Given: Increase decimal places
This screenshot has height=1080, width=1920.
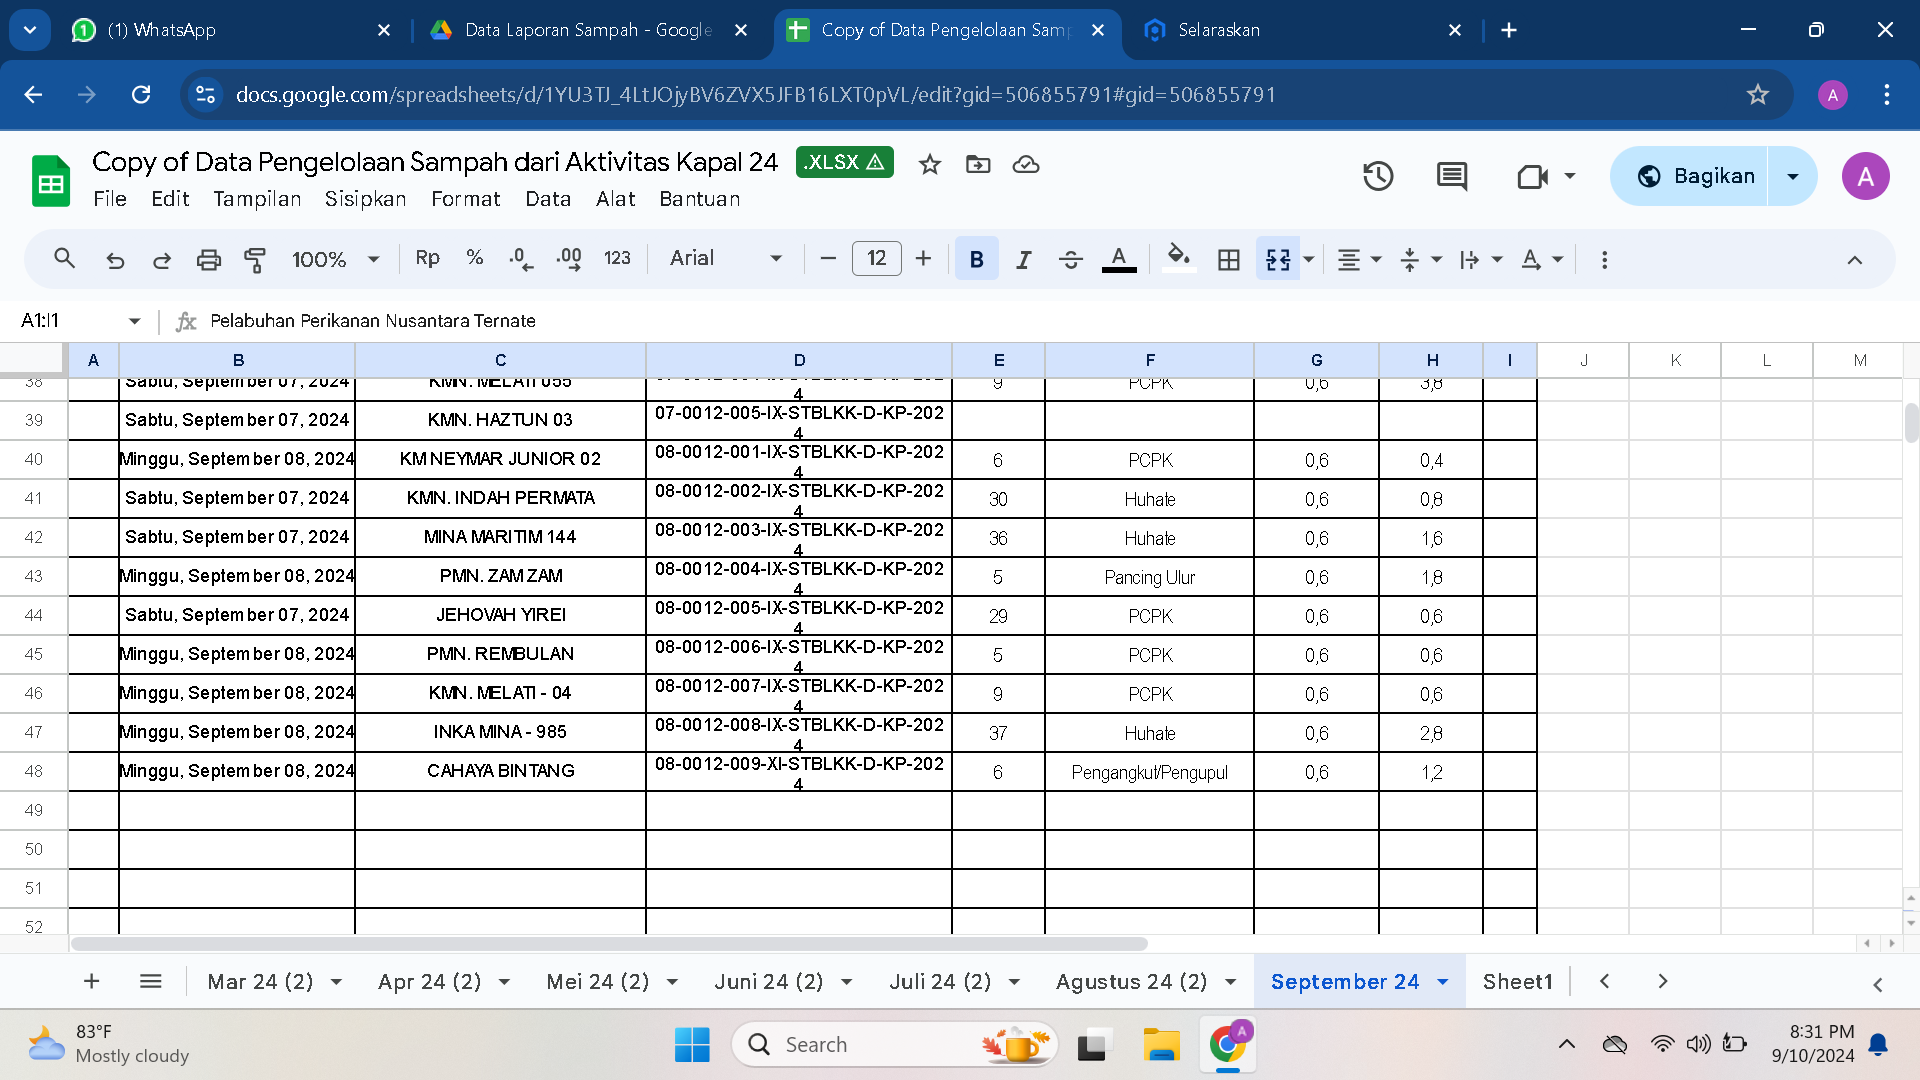Looking at the screenshot, I should (569, 259).
